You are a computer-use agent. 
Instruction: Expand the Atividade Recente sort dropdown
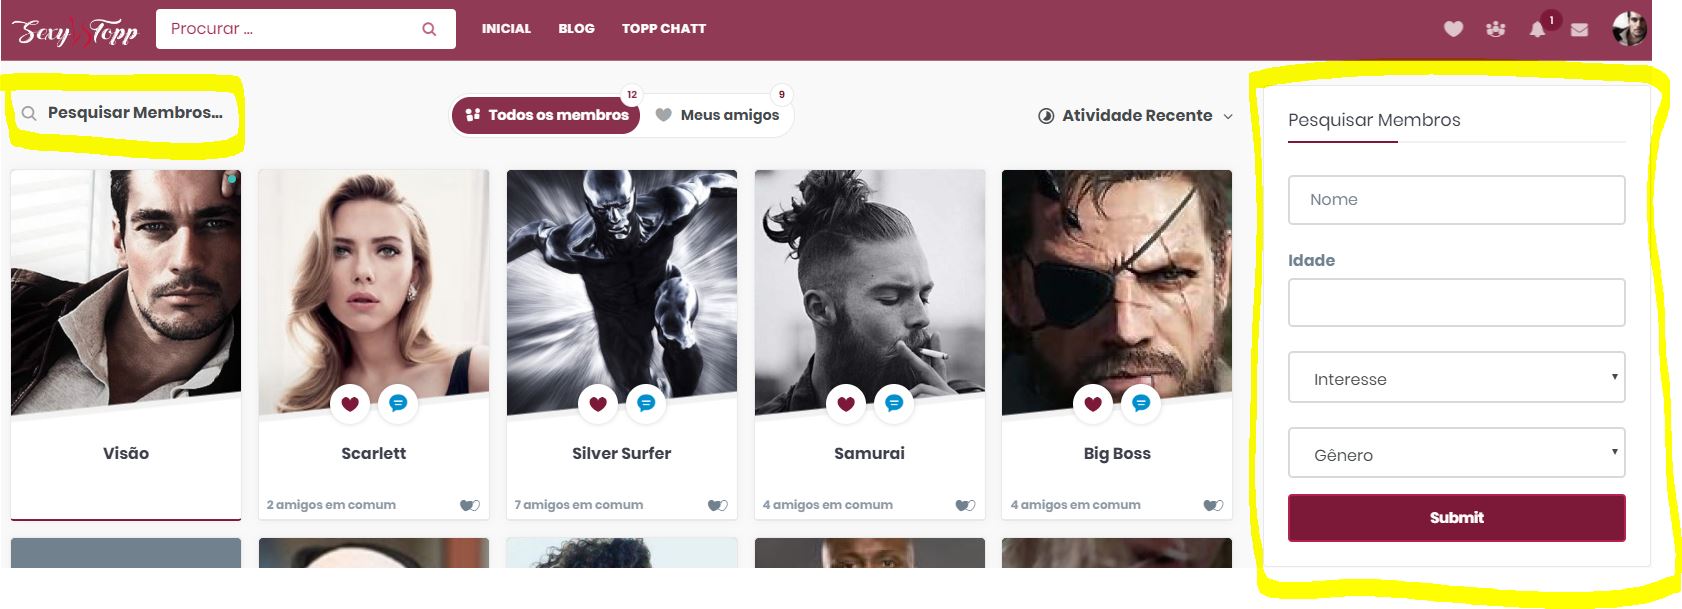[1135, 116]
